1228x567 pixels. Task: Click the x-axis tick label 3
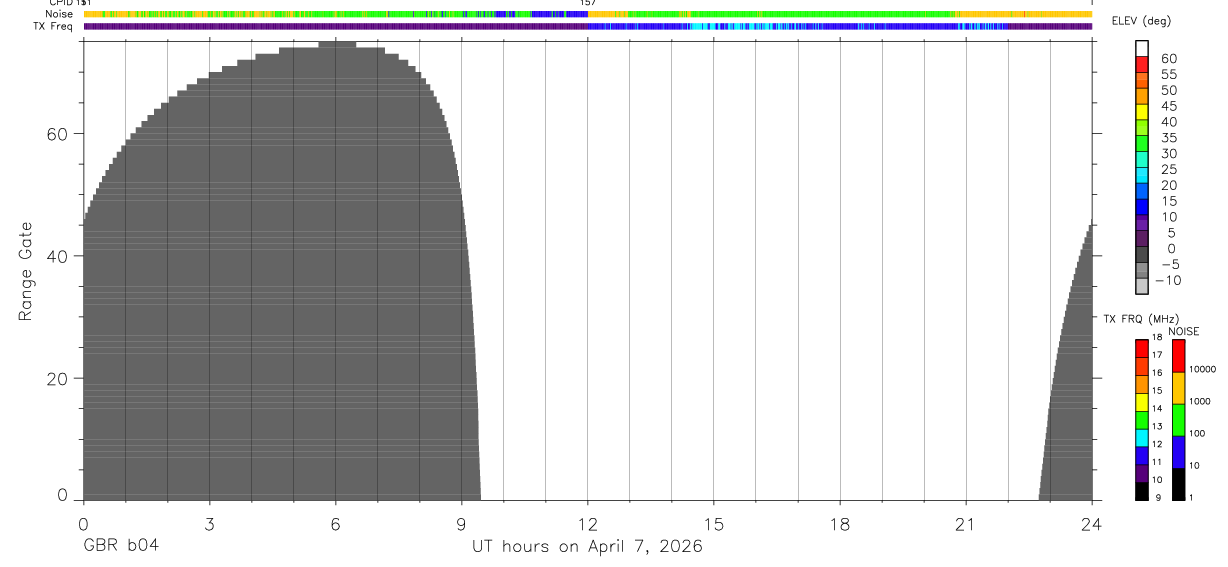209,523
